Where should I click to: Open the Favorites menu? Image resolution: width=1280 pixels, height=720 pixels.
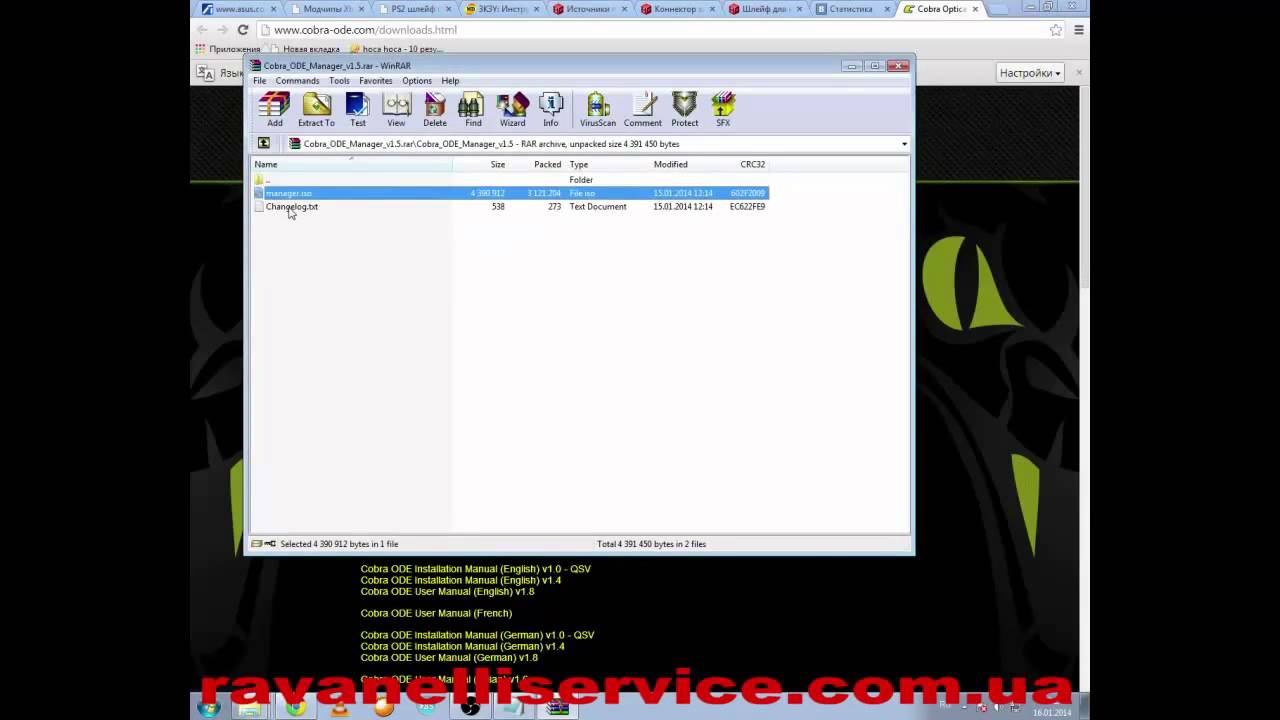click(x=376, y=81)
